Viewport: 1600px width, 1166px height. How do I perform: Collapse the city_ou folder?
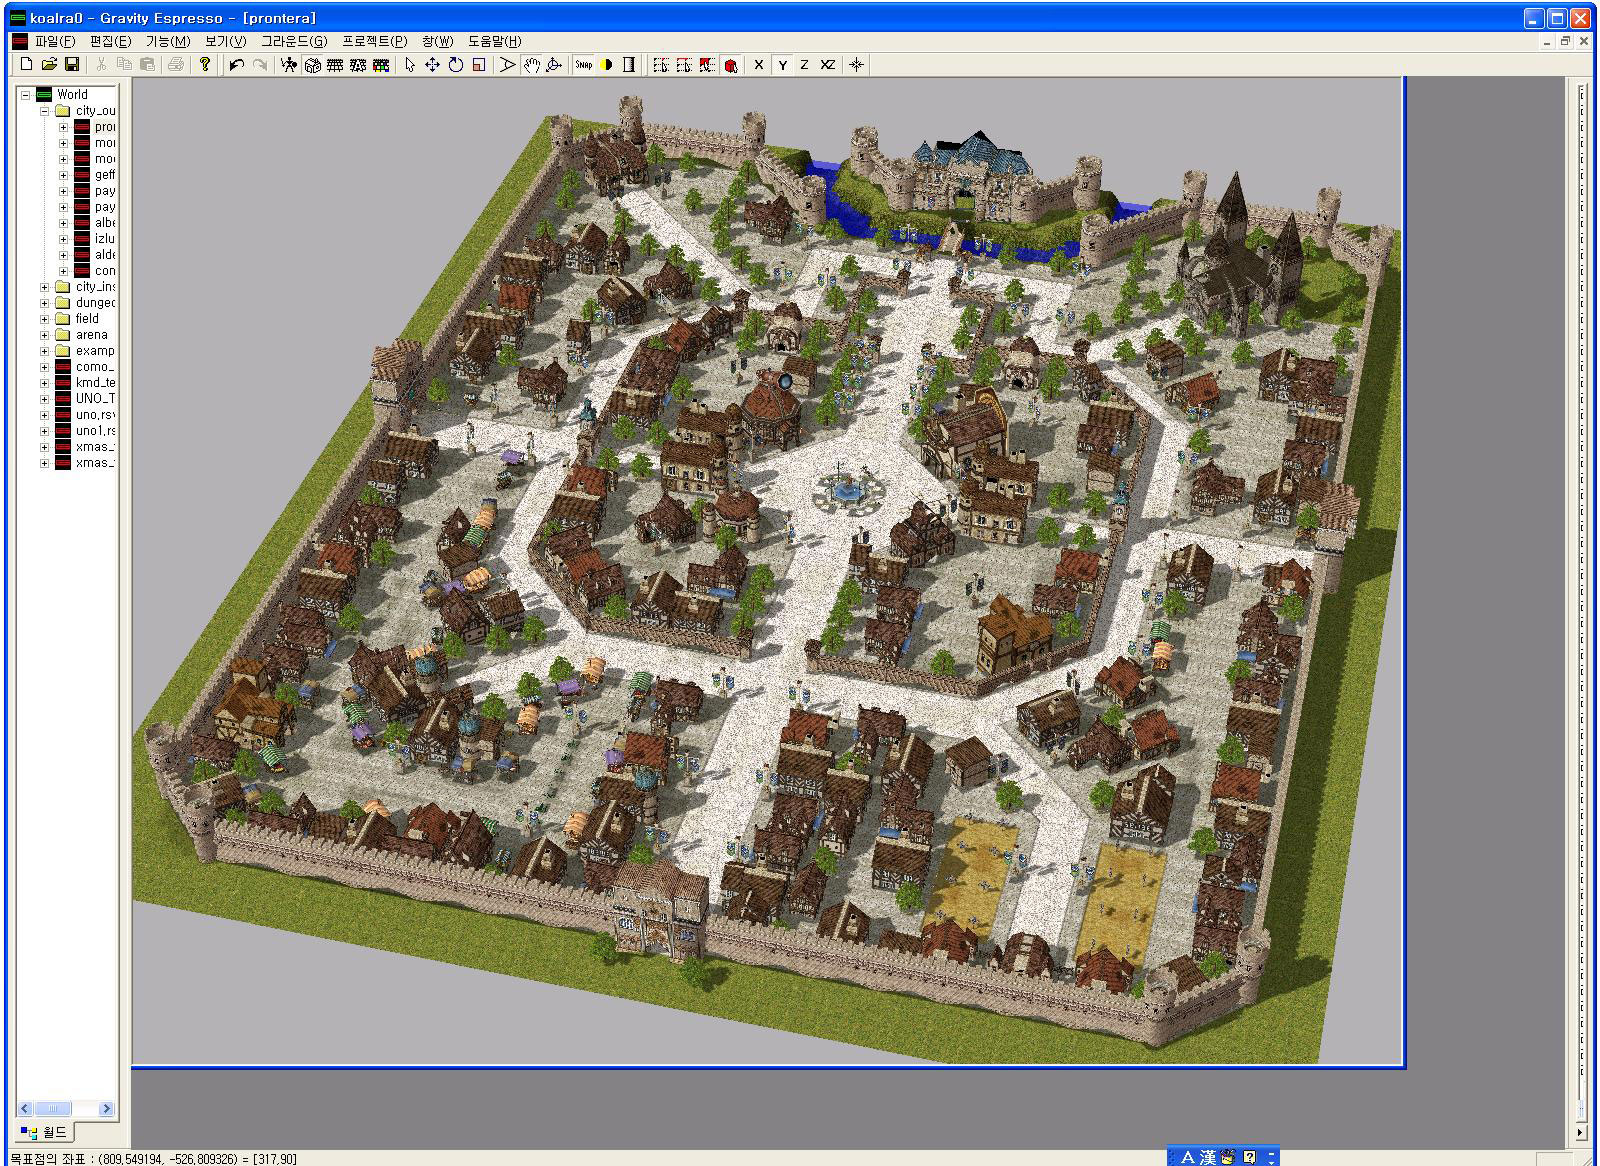pos(44,111)
